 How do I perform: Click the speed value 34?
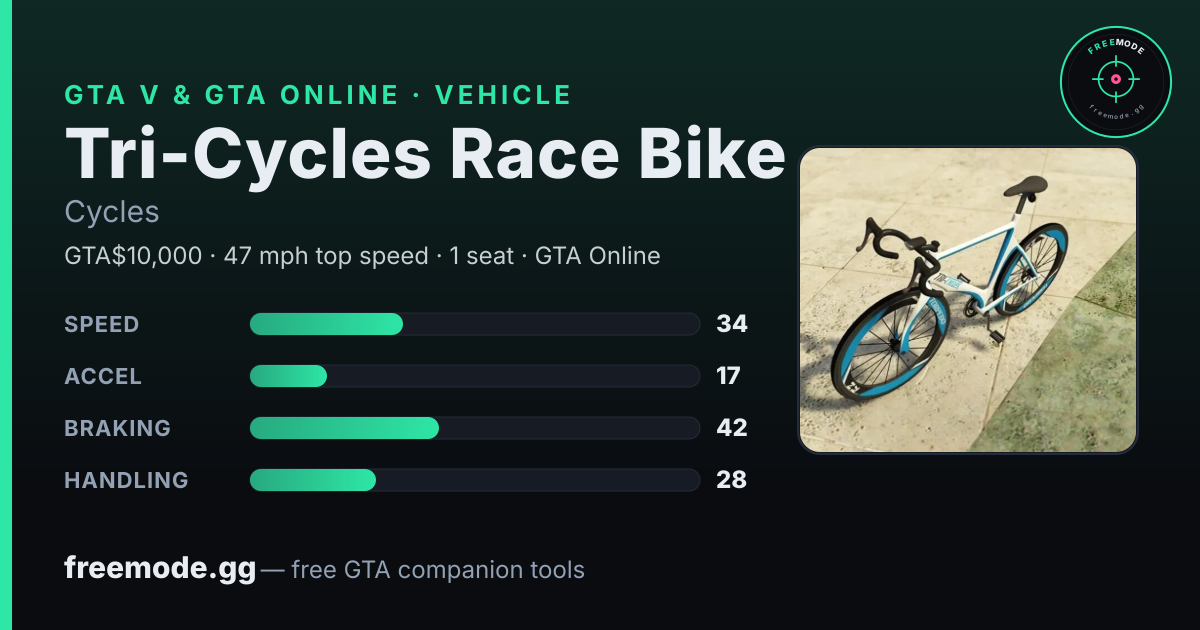(x=732, y=324)
